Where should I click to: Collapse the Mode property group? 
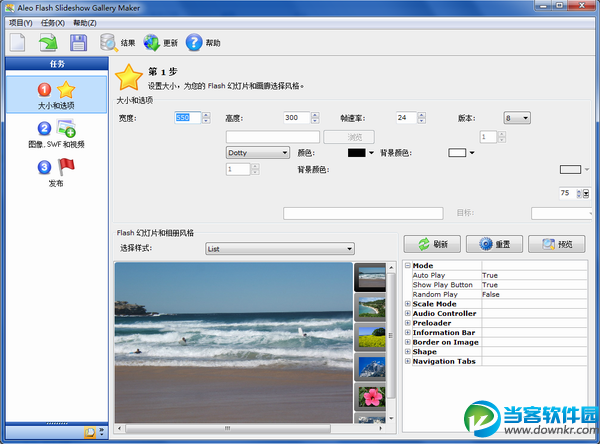[x=408, y=265]
